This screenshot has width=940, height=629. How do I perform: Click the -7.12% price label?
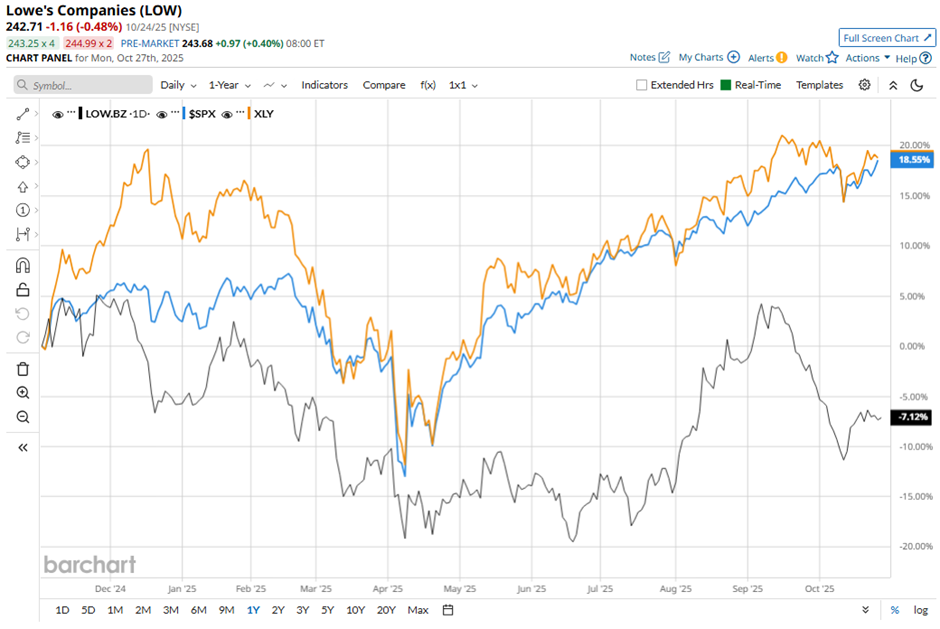click(x=911, y=417)
